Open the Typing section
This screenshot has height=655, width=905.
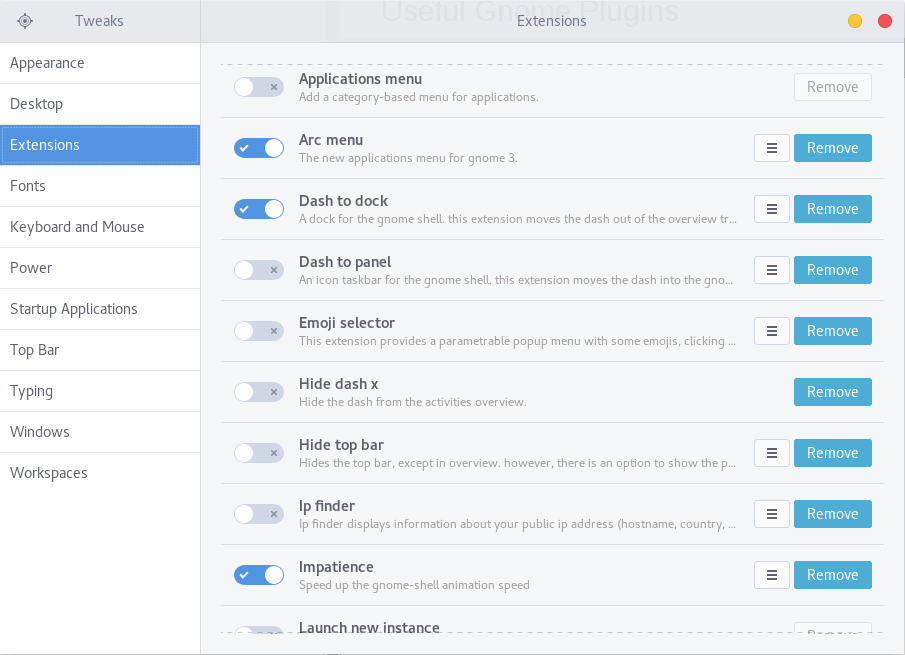pyautogui.click(x=100, y=391)
